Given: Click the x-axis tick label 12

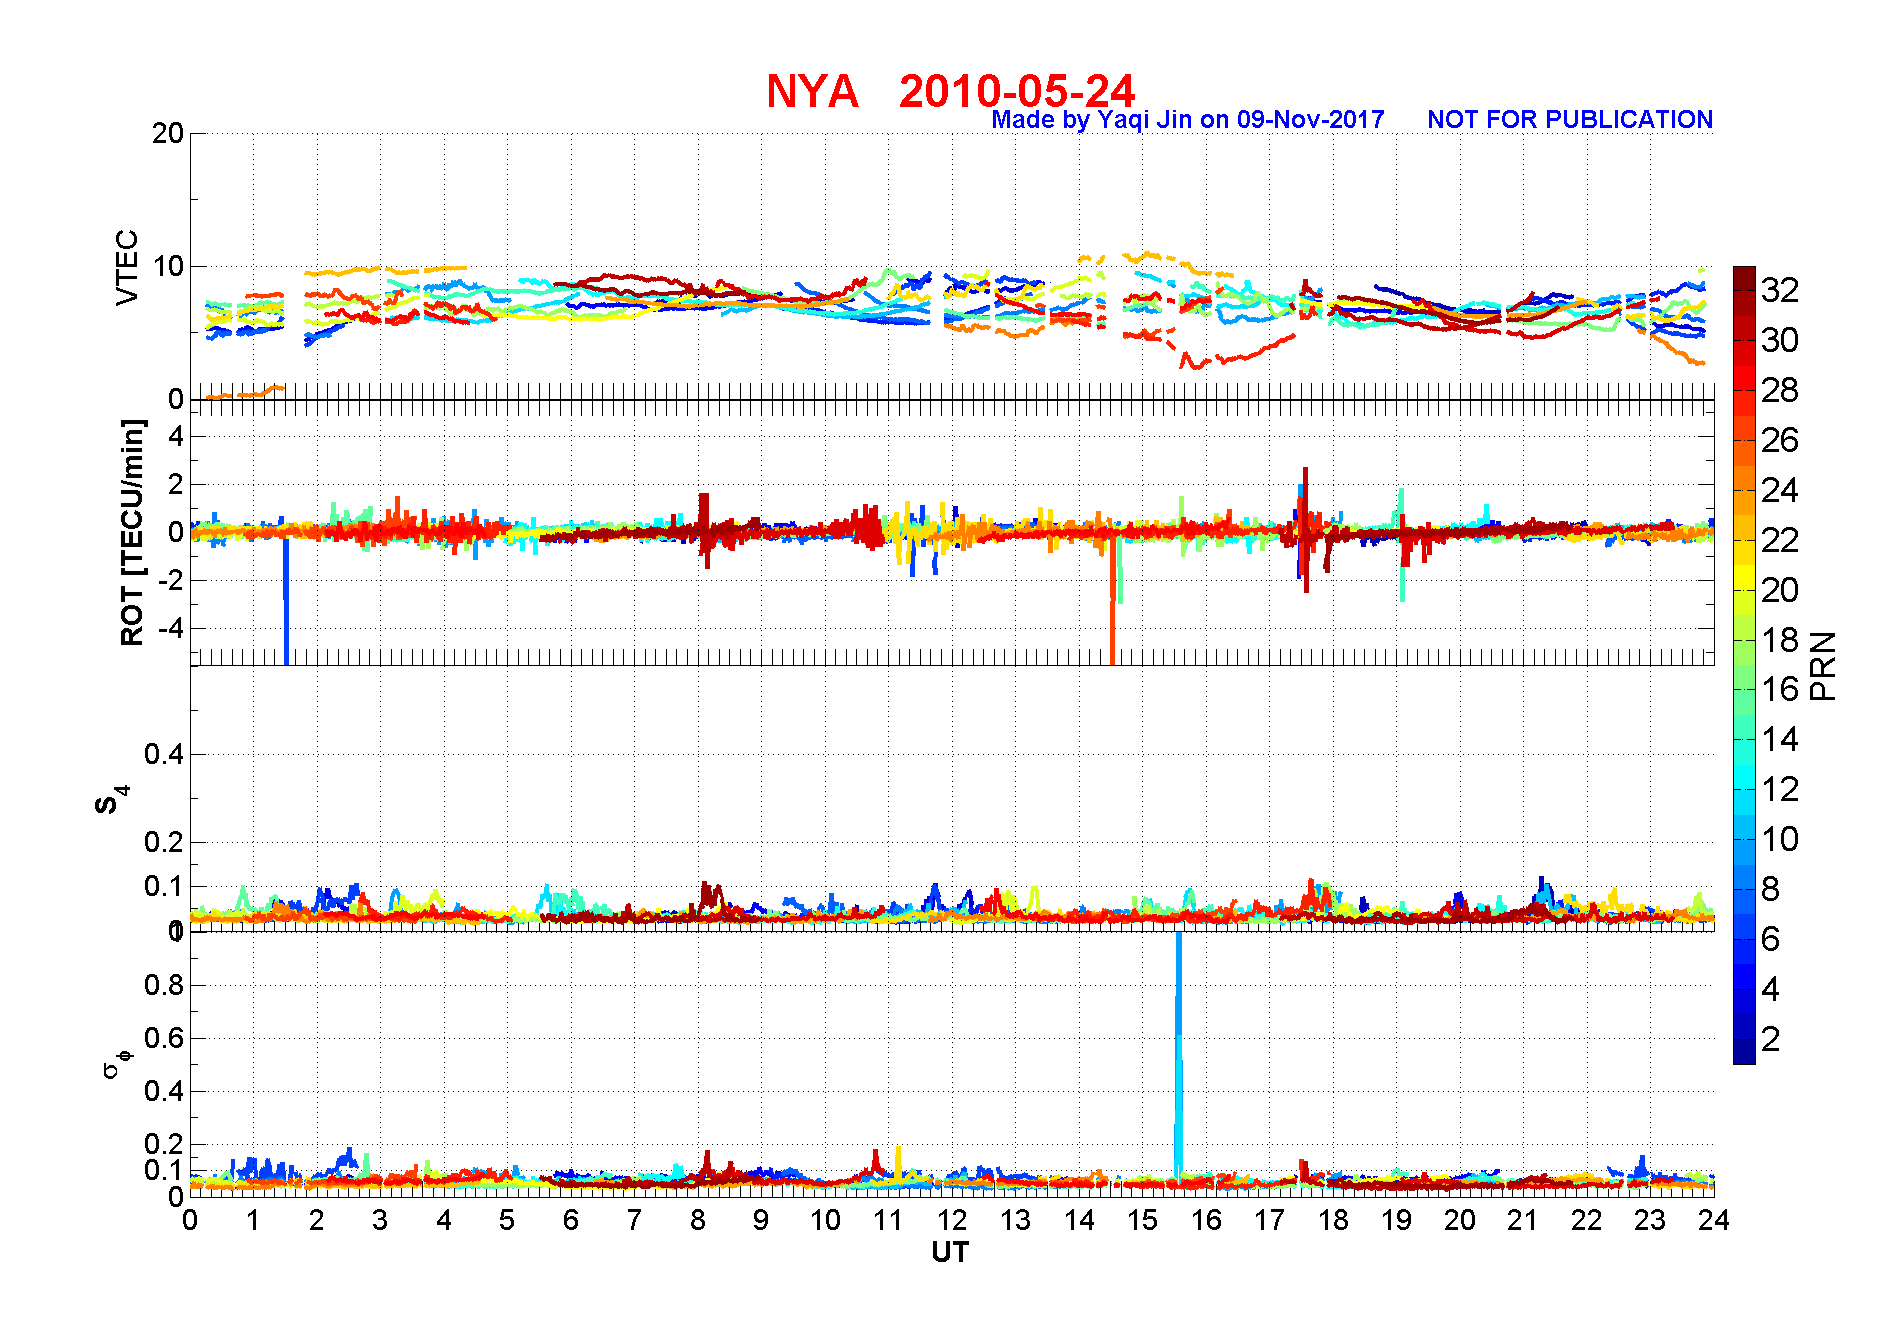Looking at the screenshot, I should tap(951, 1220).
